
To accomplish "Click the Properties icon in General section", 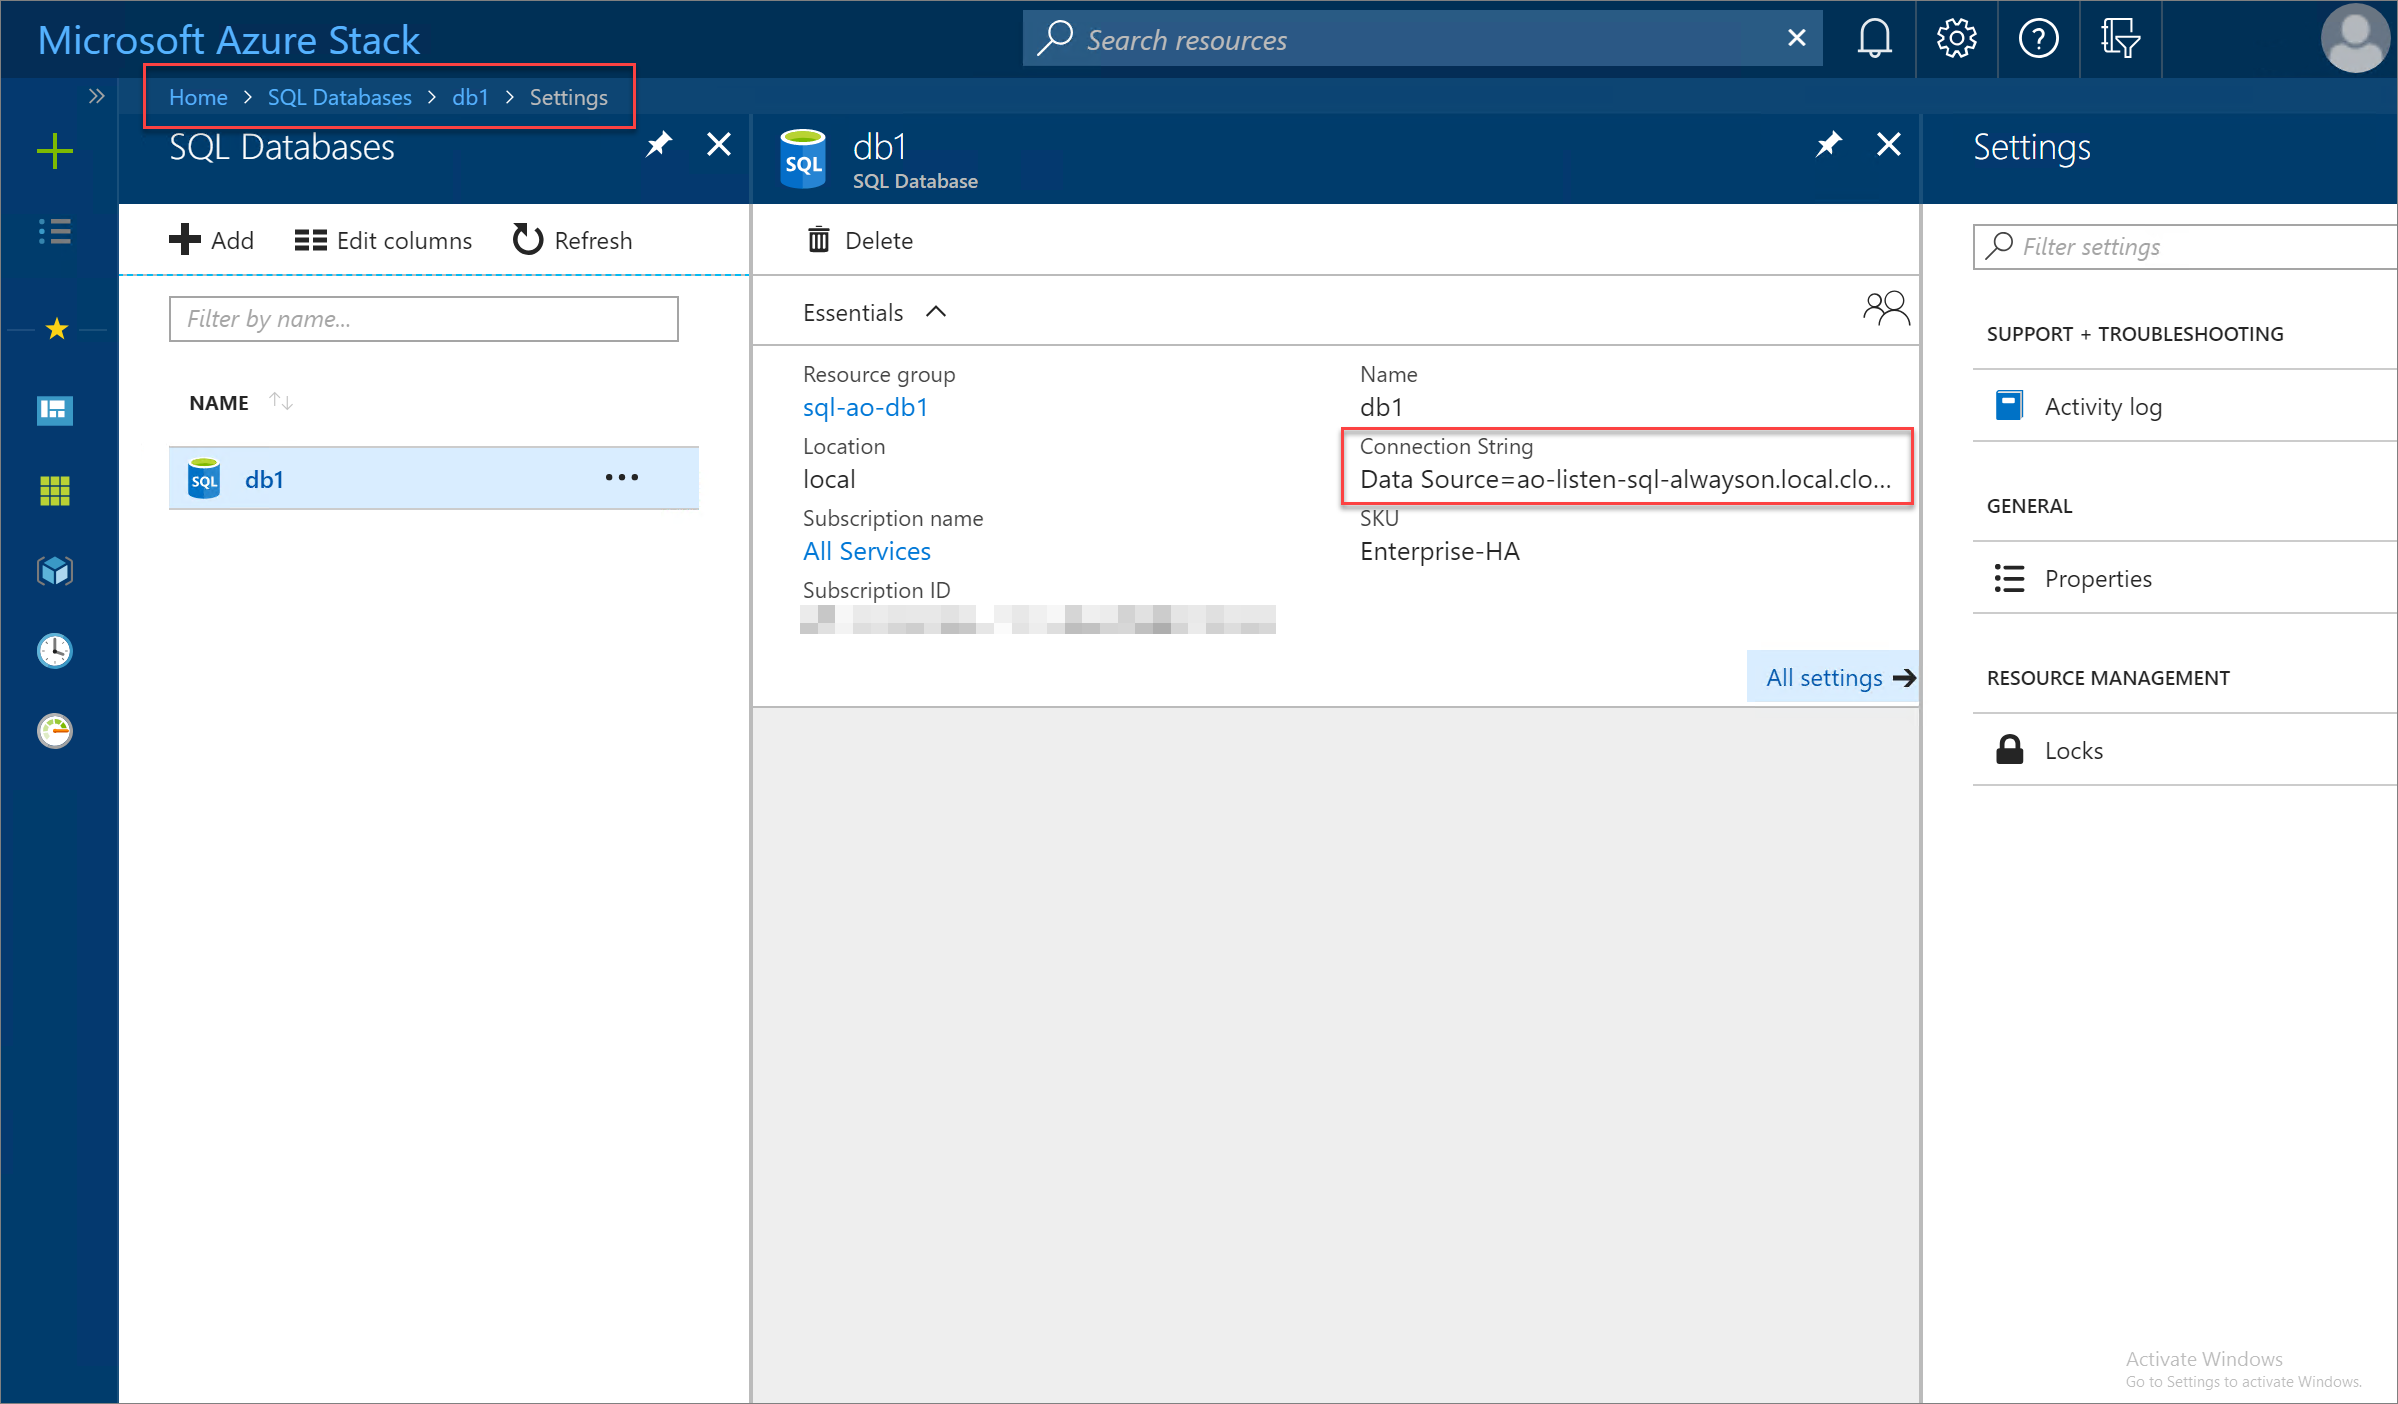I will point(2009,577).
